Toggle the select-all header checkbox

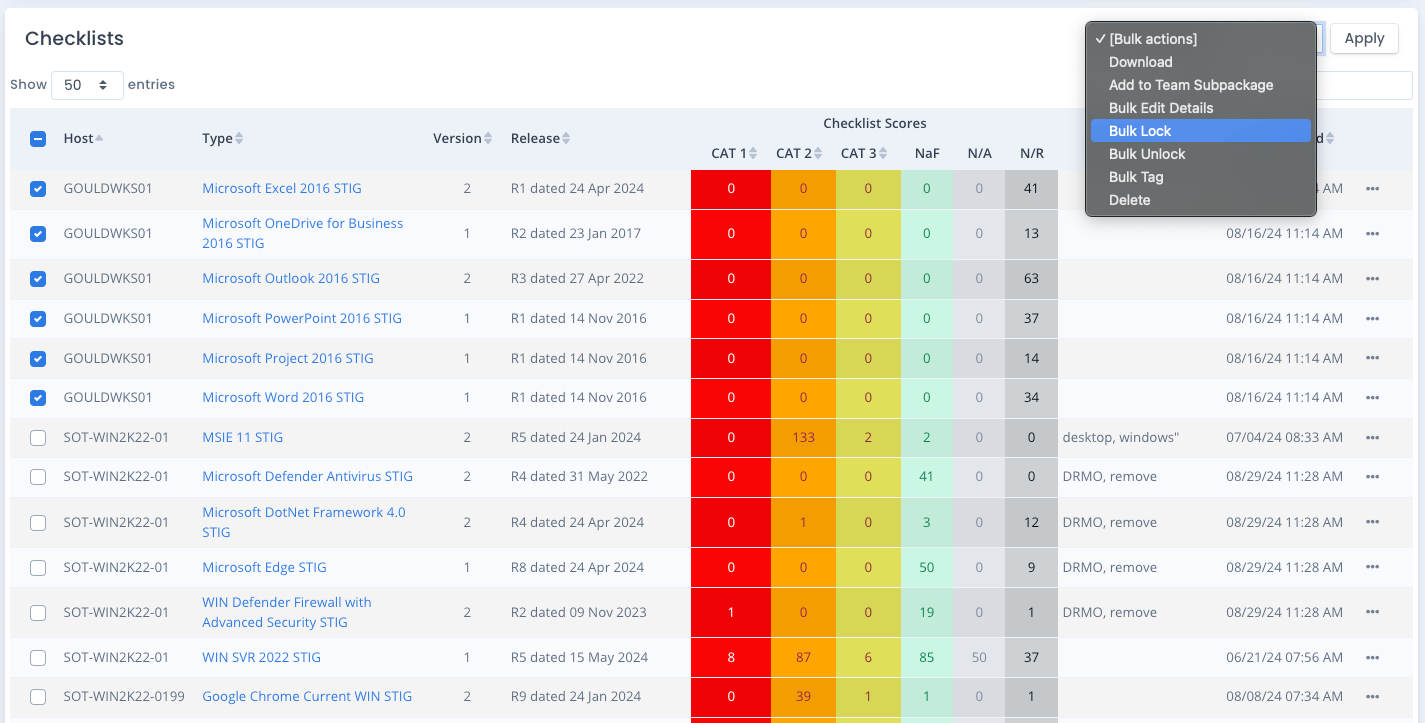pos(38,139)
